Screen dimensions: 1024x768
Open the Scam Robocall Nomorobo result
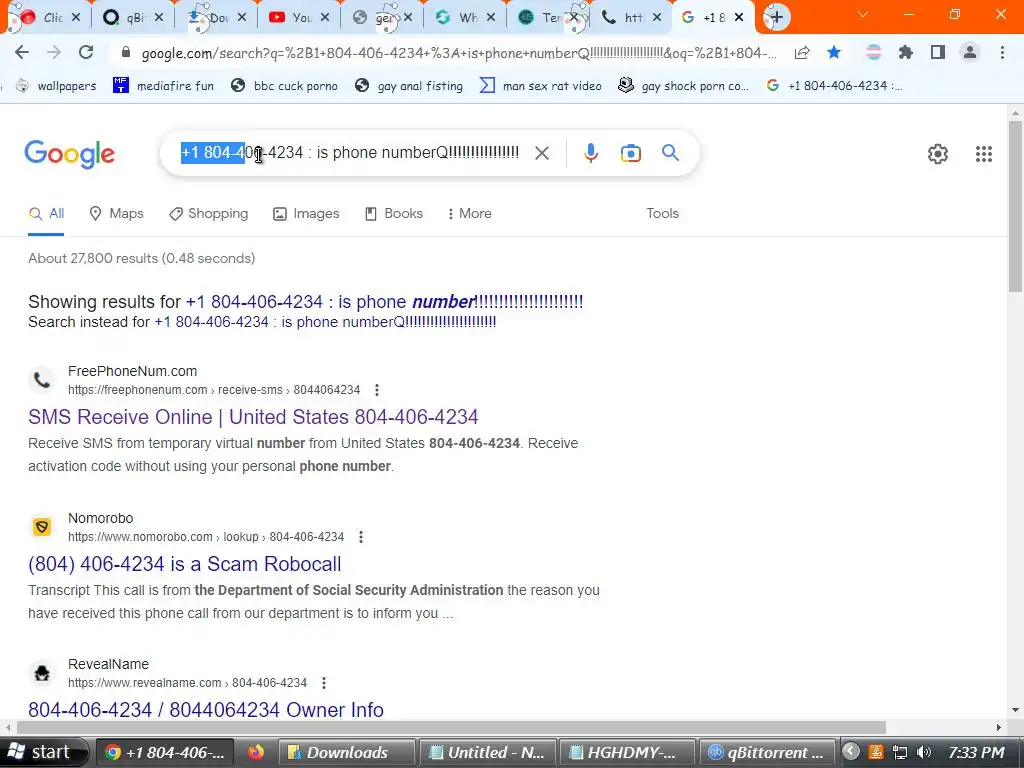click(185, 564)
